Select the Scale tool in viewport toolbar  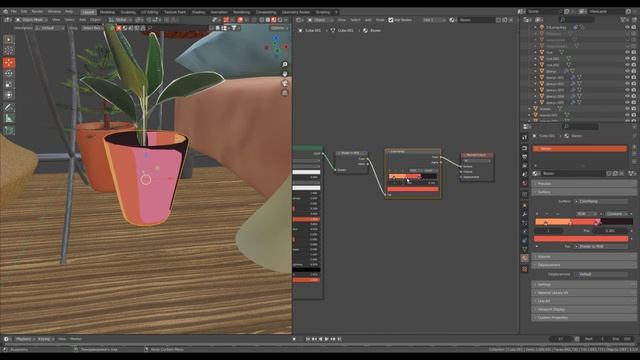click(9, 84)
